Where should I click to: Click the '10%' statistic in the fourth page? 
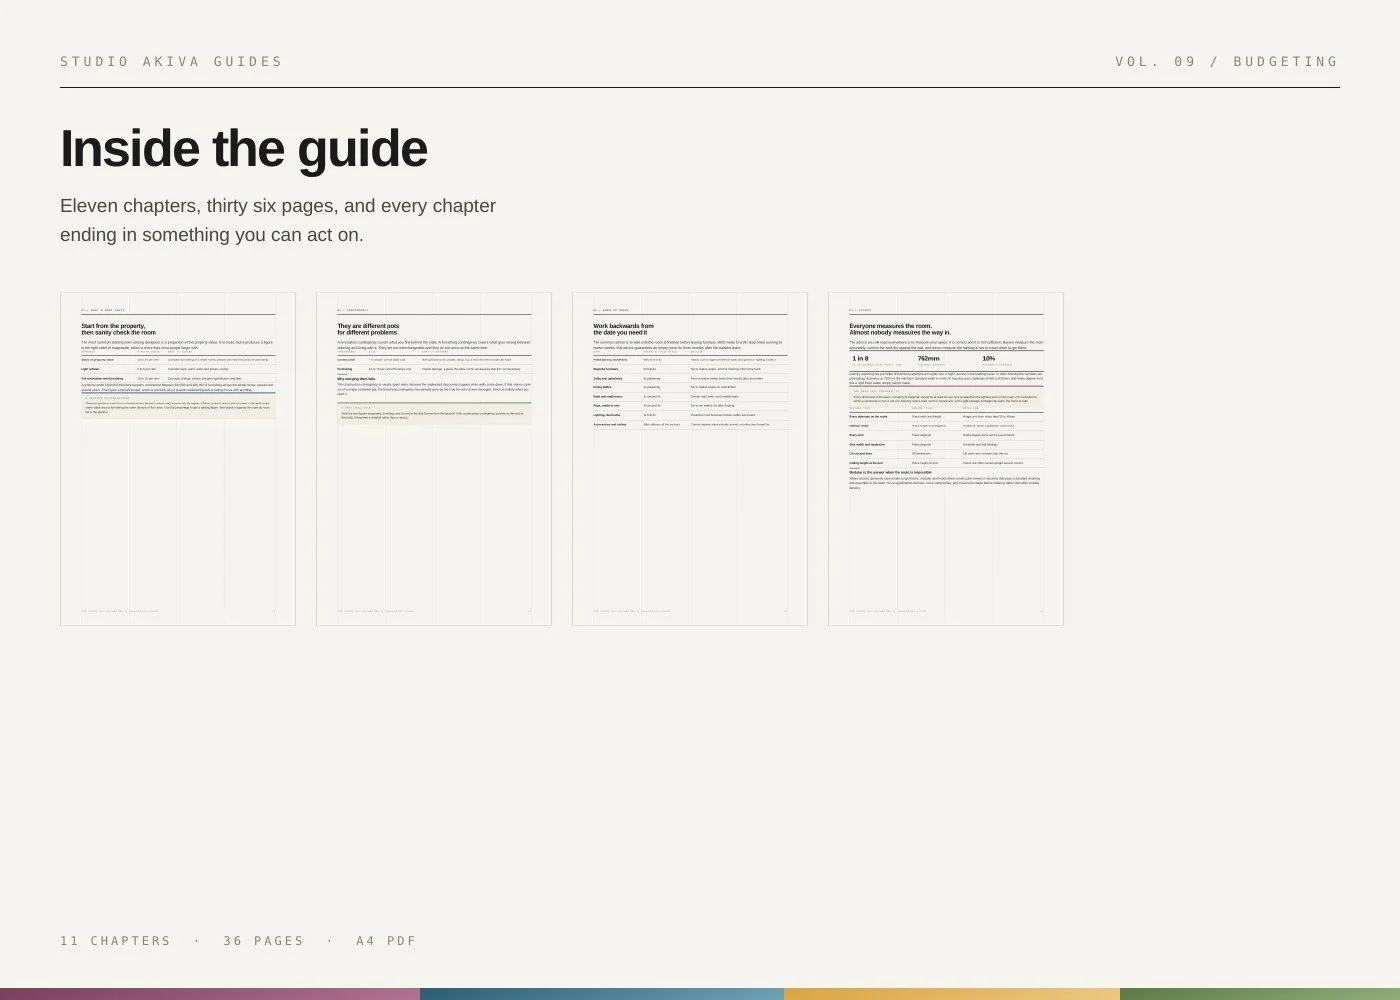click(x=988, y=358)
